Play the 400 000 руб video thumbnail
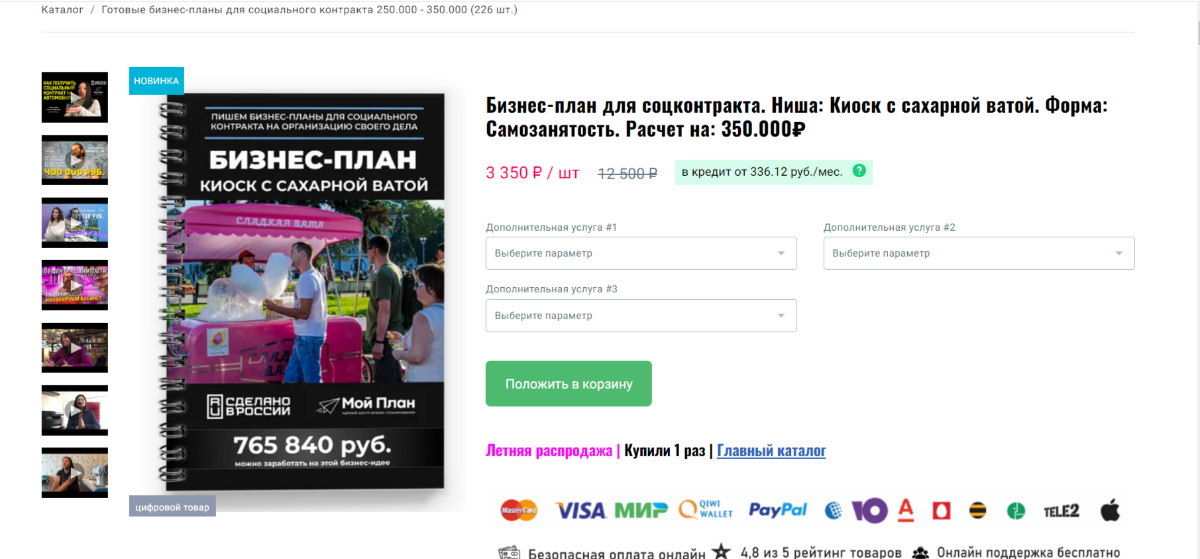 (x=74, y=160)
